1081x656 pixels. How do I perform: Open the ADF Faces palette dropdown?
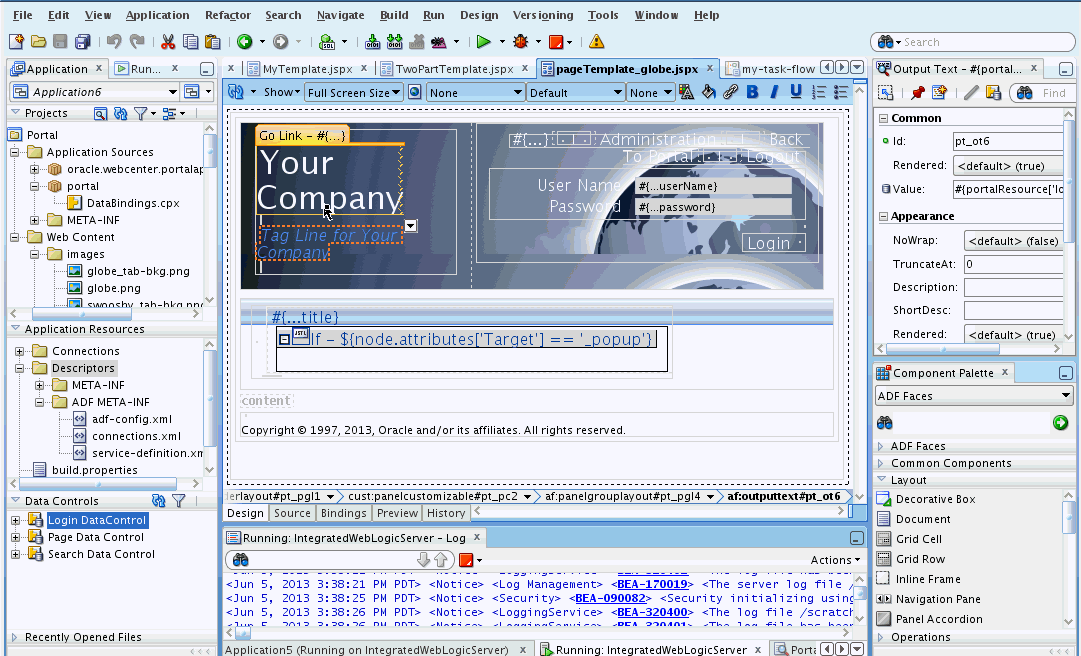point(974,396)
